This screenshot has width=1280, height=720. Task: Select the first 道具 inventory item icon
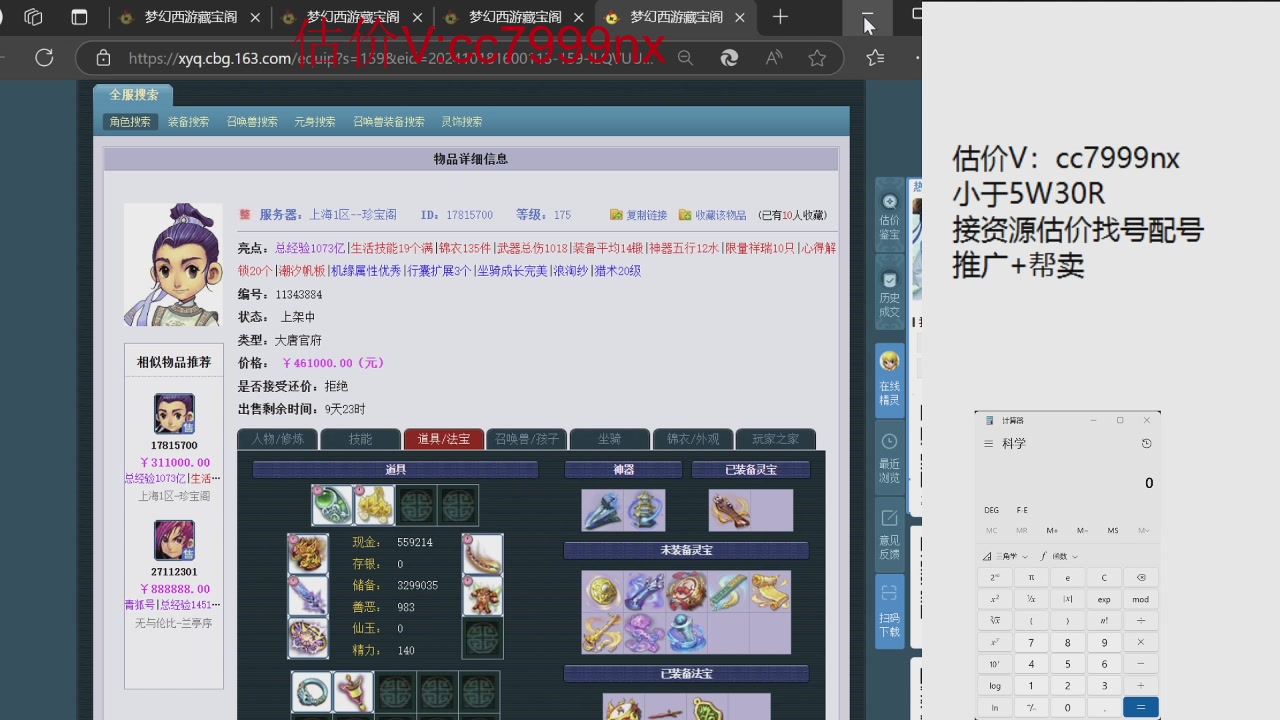pos(331,505)
